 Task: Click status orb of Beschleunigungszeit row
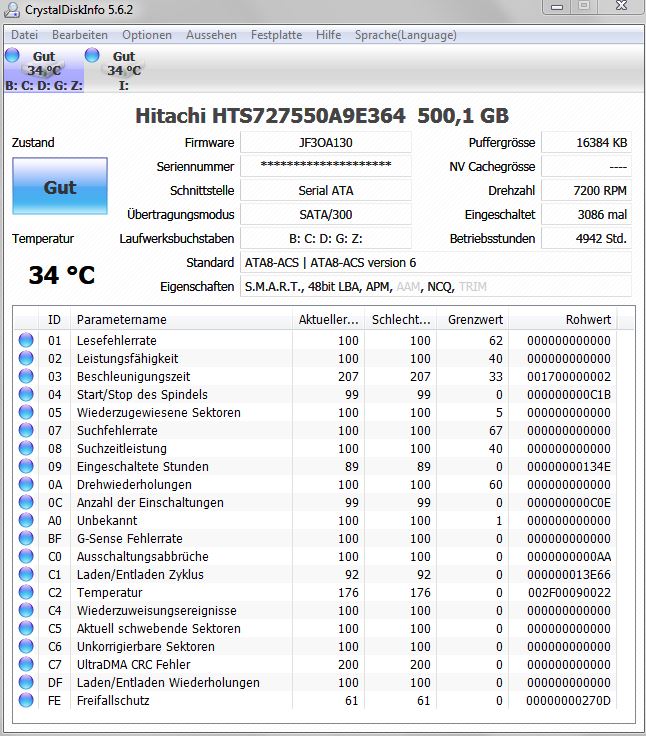point(26,376)
